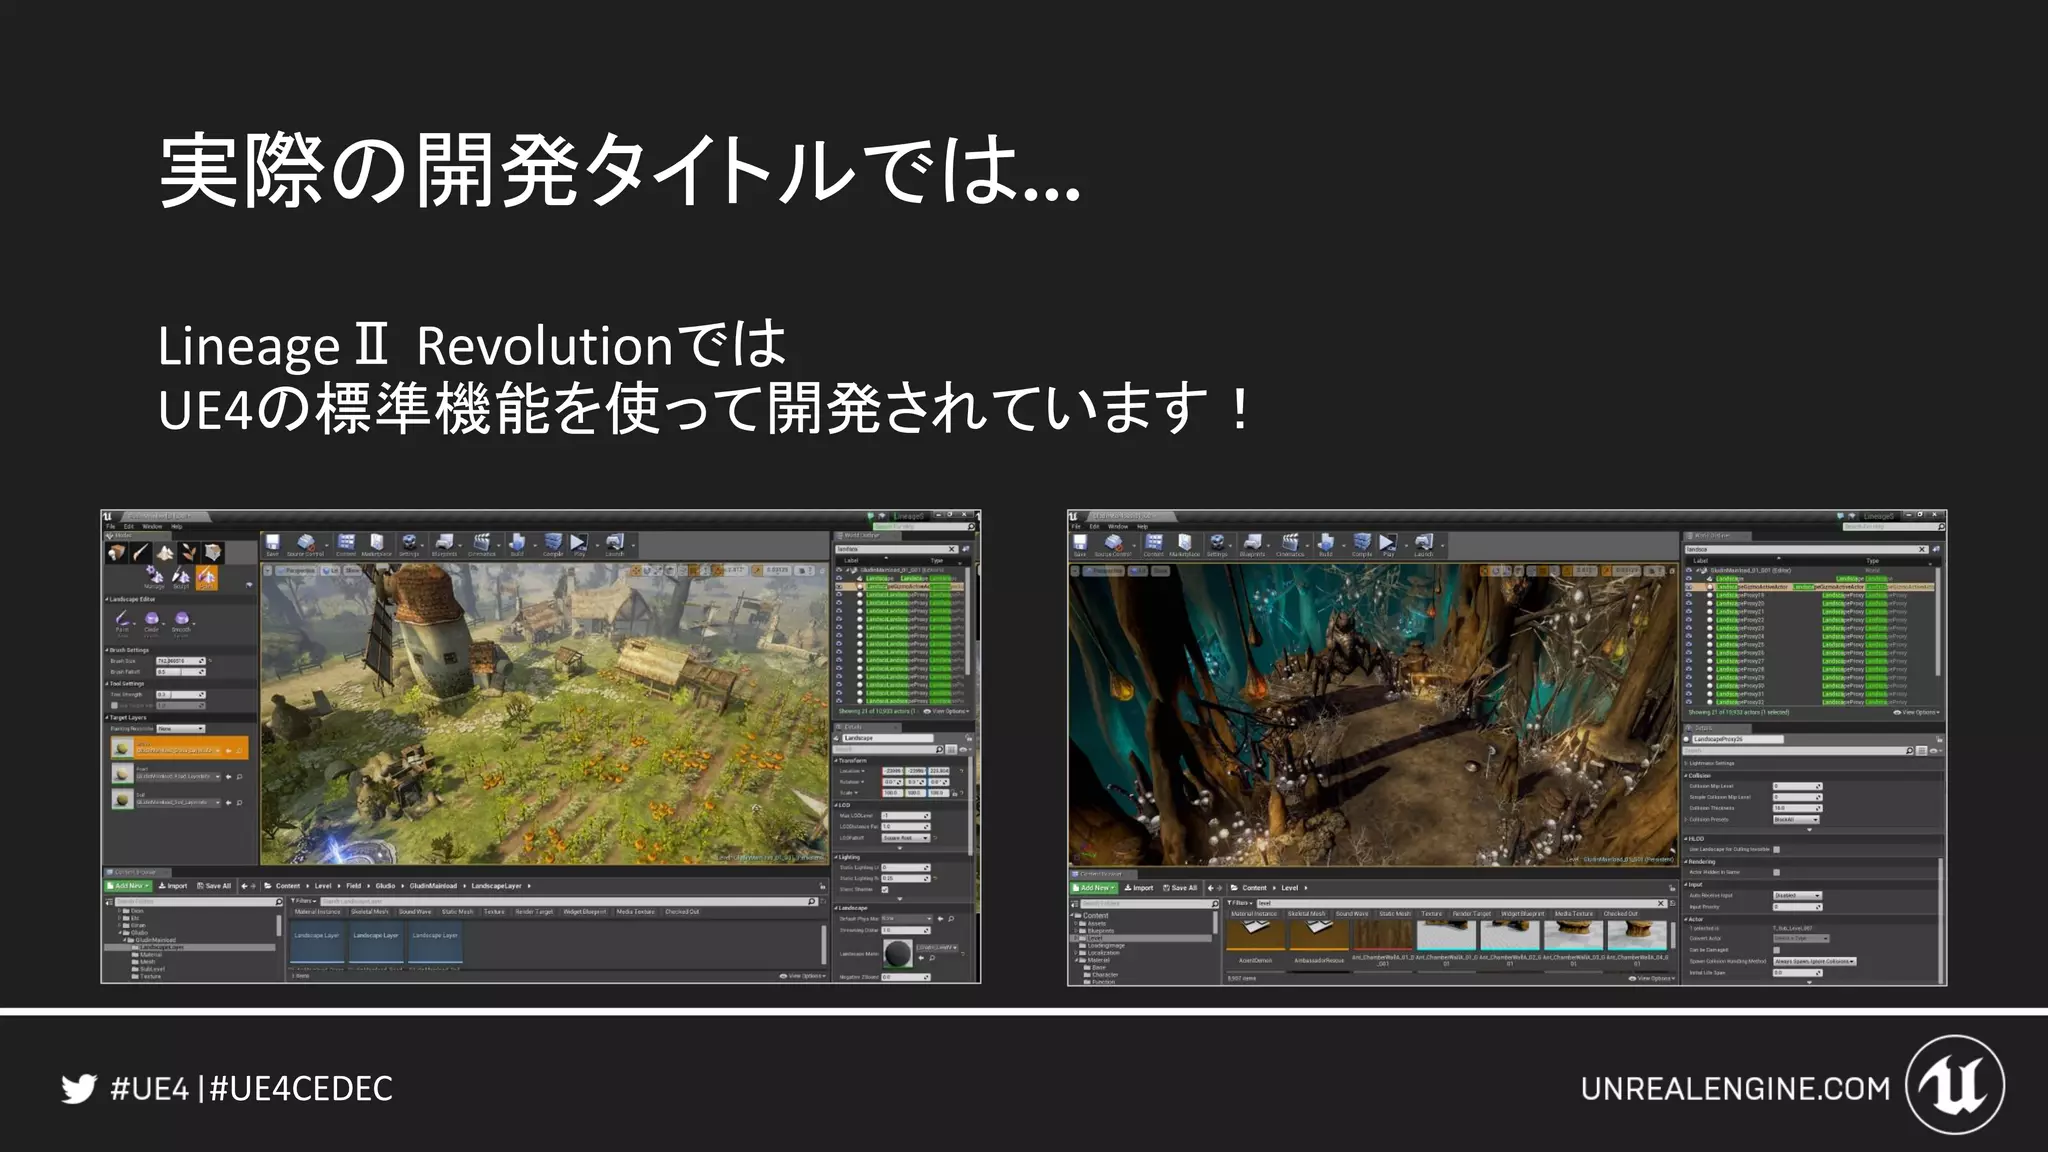
Task: Adjust Tool Strength slider field in left editor
Action: pos(180,694)
